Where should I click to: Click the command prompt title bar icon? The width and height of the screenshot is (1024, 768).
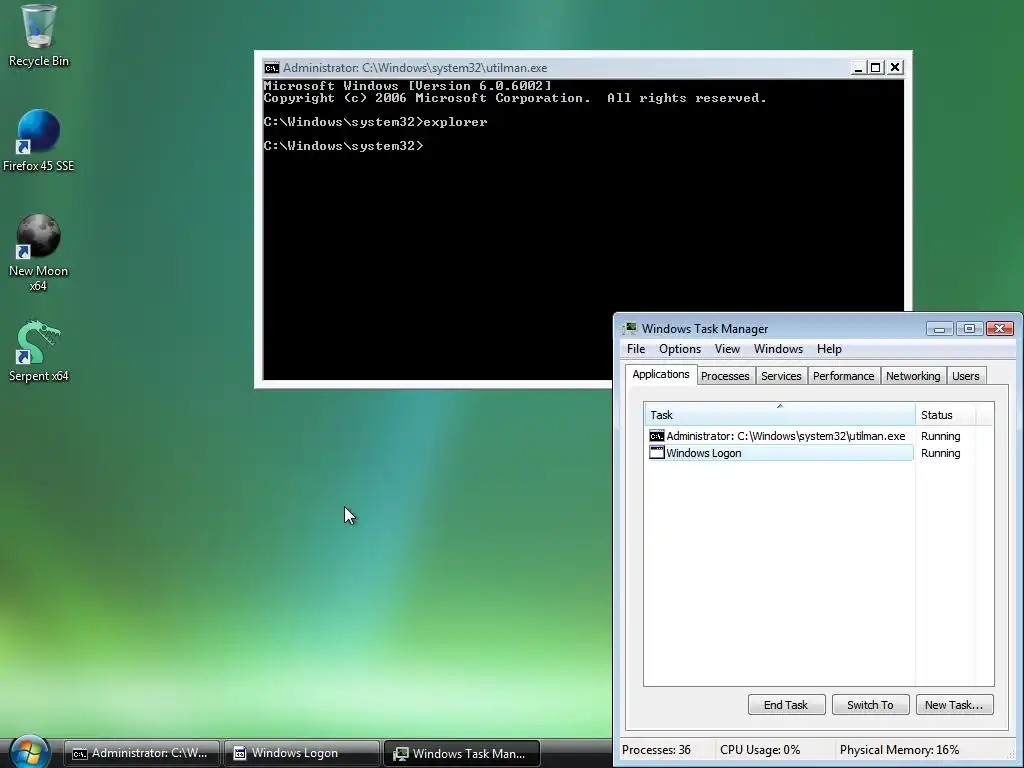(272, 68)
